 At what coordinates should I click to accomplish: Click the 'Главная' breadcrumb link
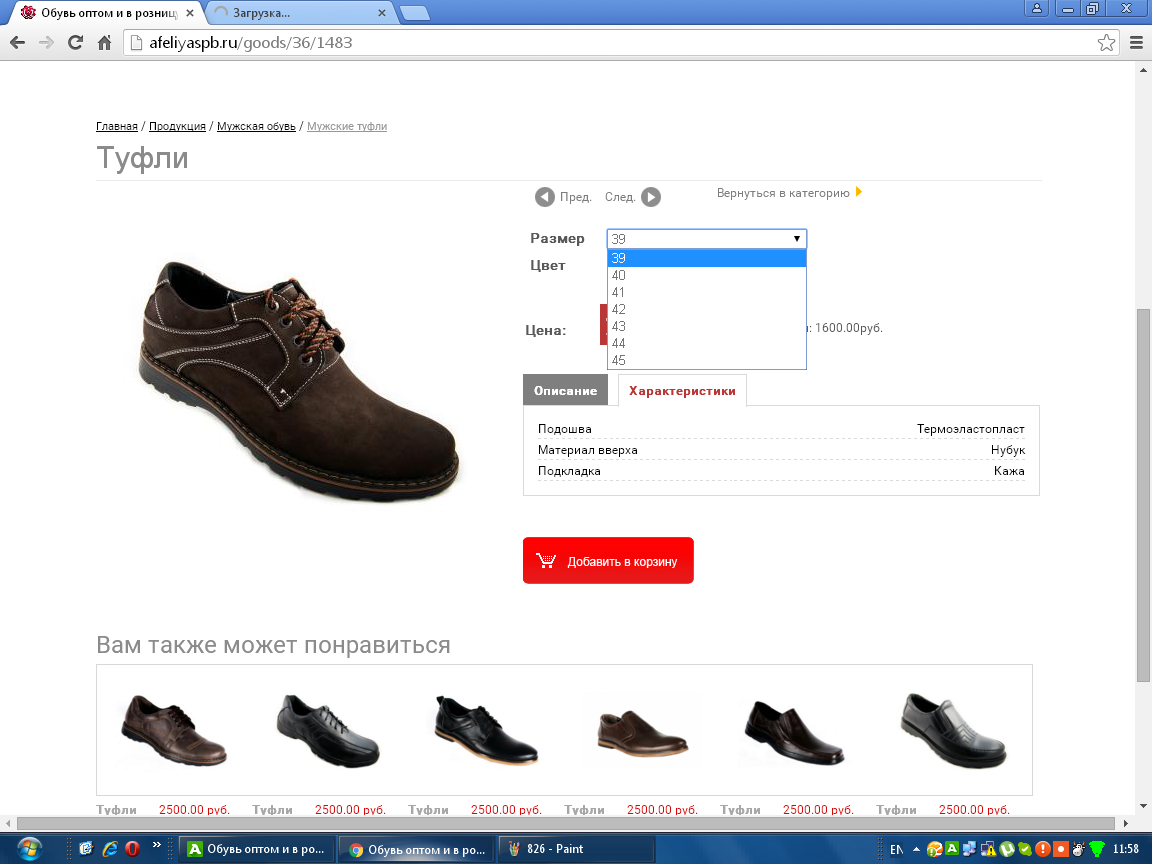click(117, 126)
